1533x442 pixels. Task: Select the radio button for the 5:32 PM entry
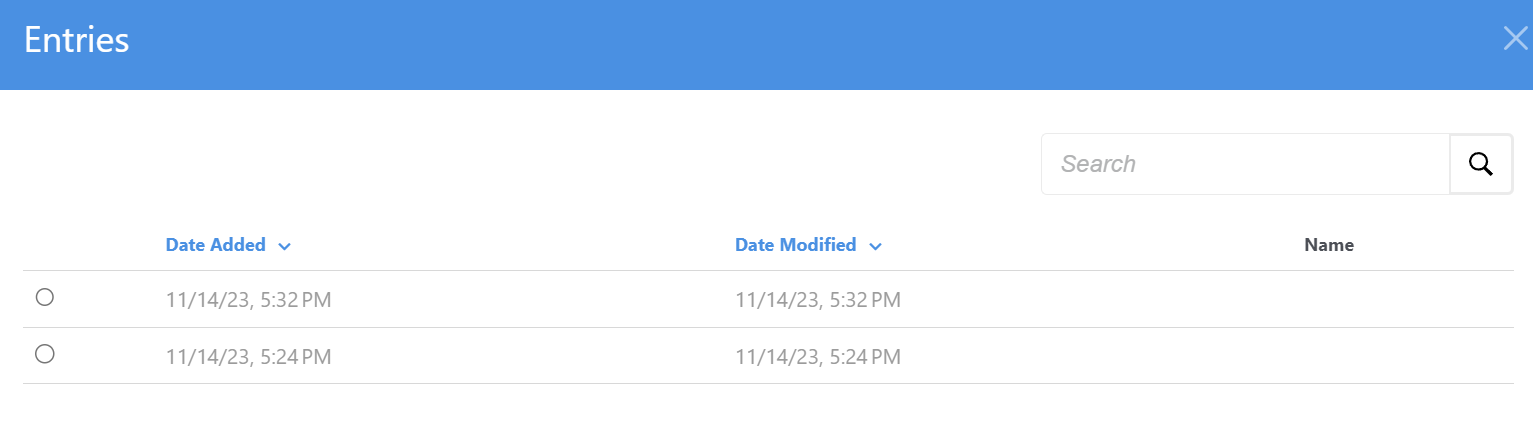coord(44,297)
